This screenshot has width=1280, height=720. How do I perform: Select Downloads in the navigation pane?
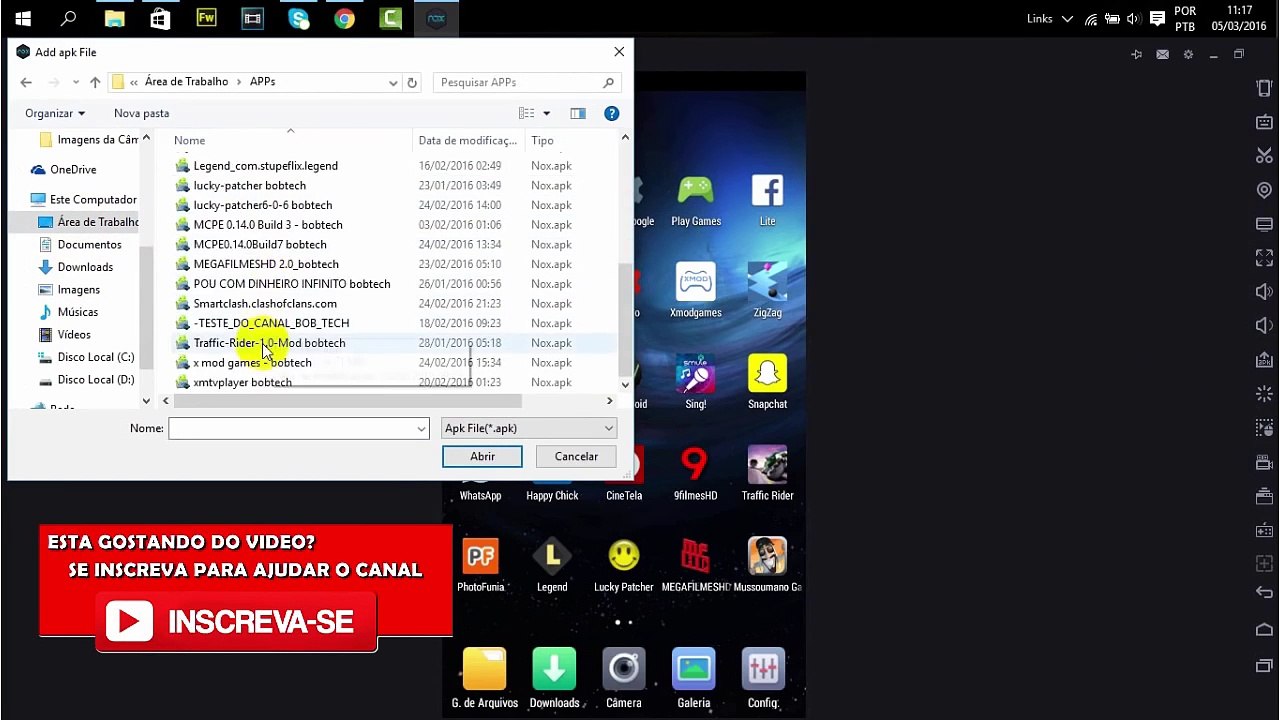85,267
